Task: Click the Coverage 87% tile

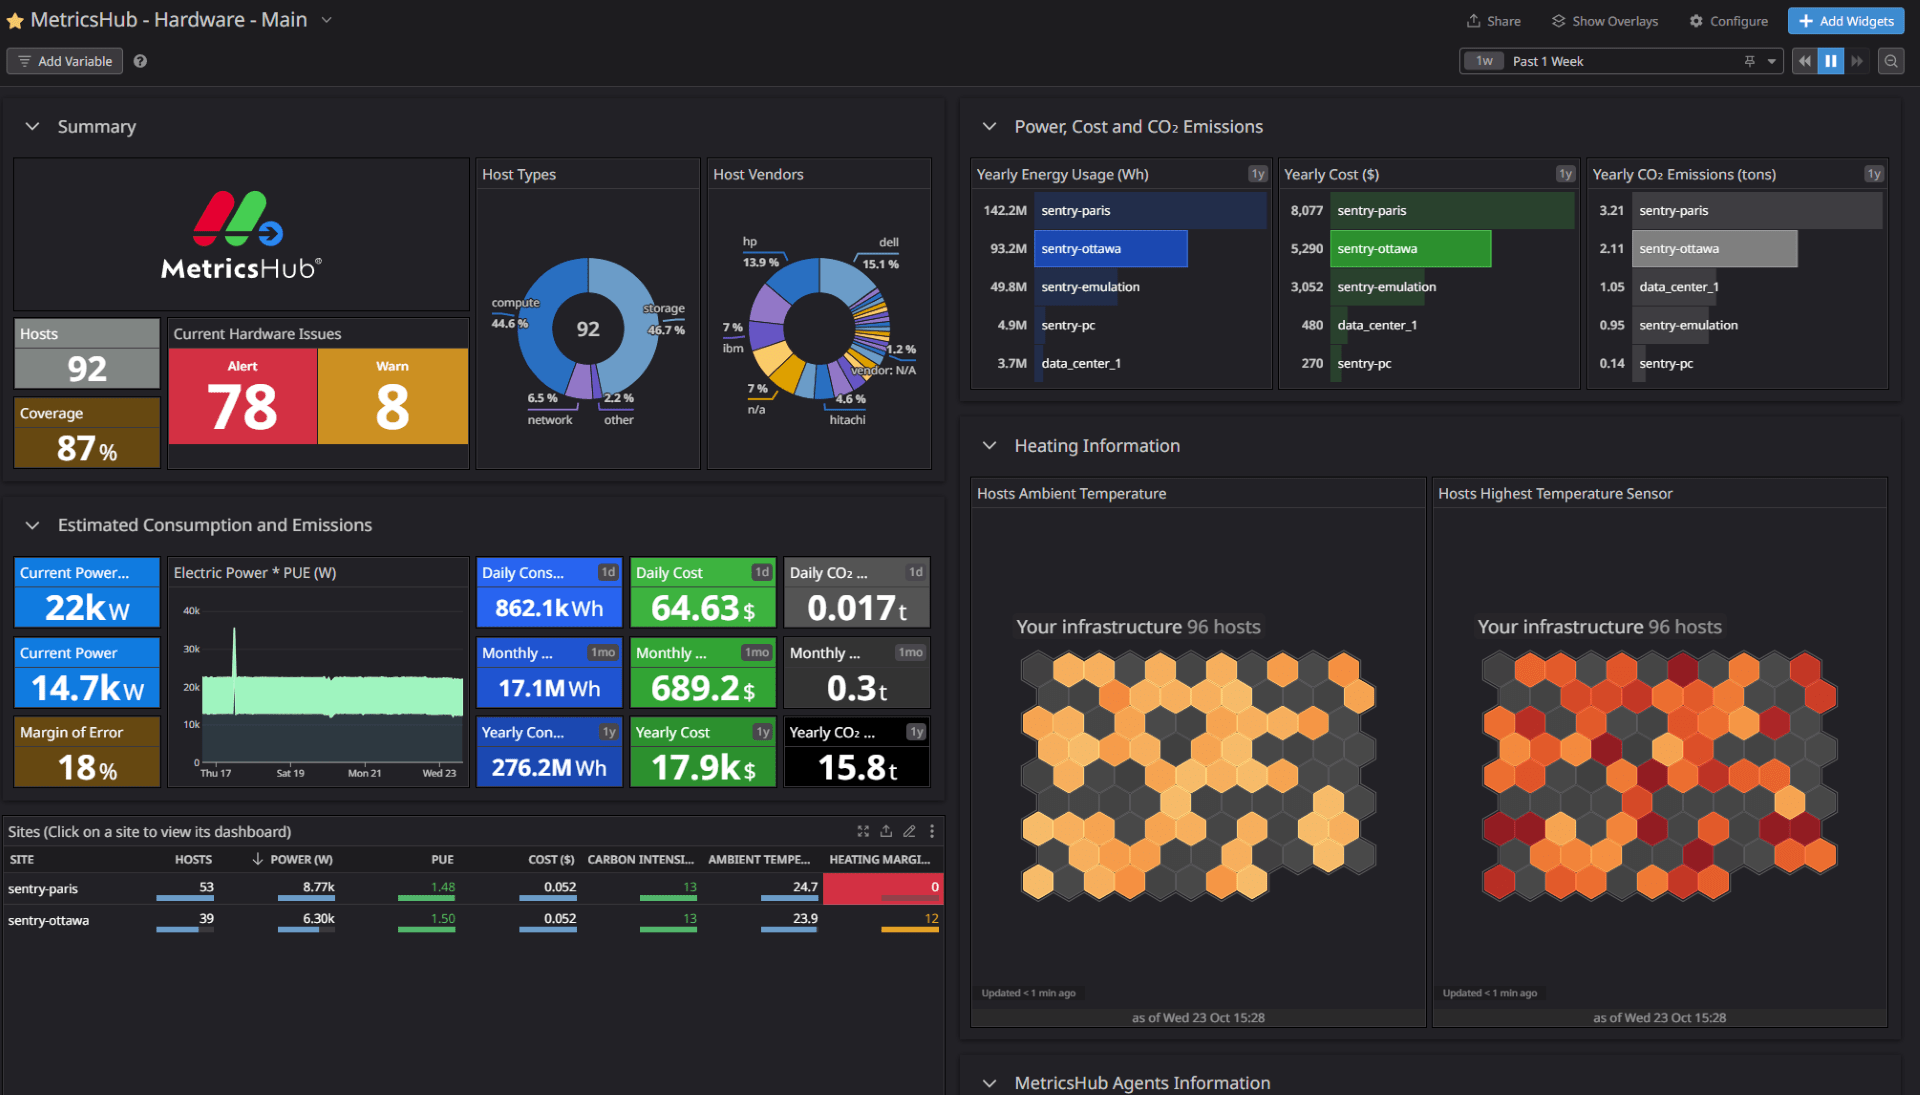Action: click(87, 433)
